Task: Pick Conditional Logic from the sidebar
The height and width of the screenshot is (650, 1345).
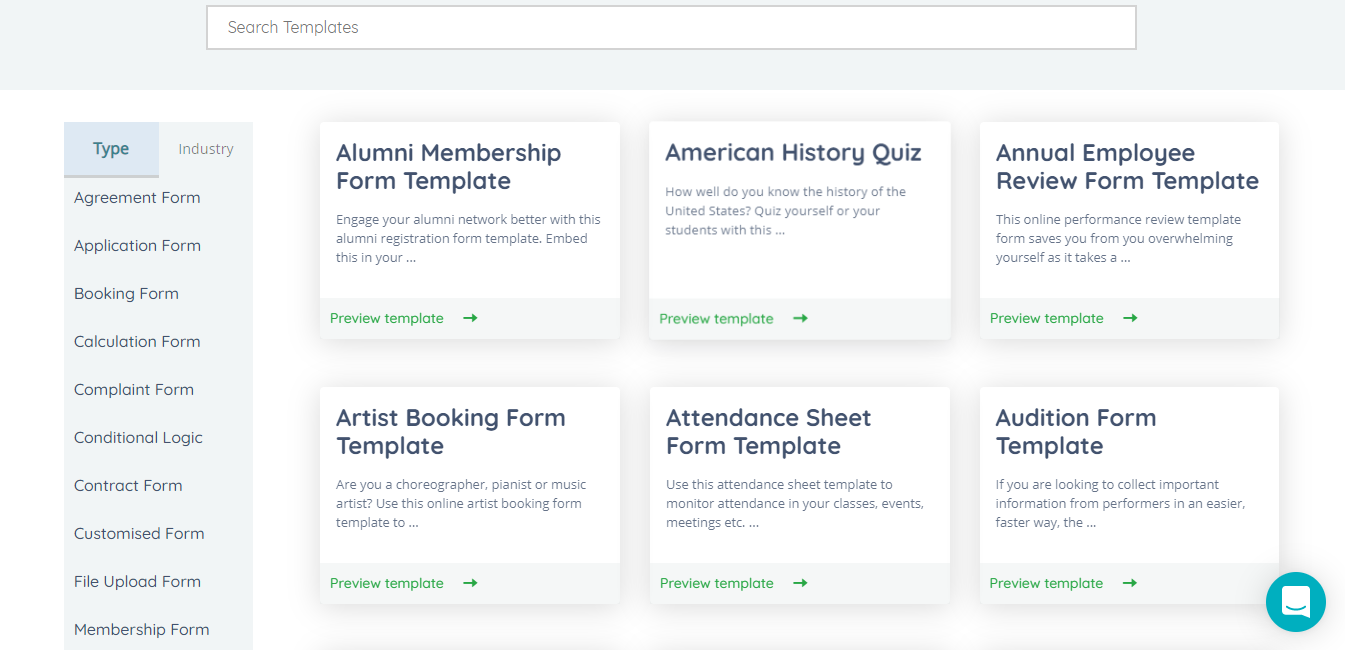Action: [x=138, y=438]
